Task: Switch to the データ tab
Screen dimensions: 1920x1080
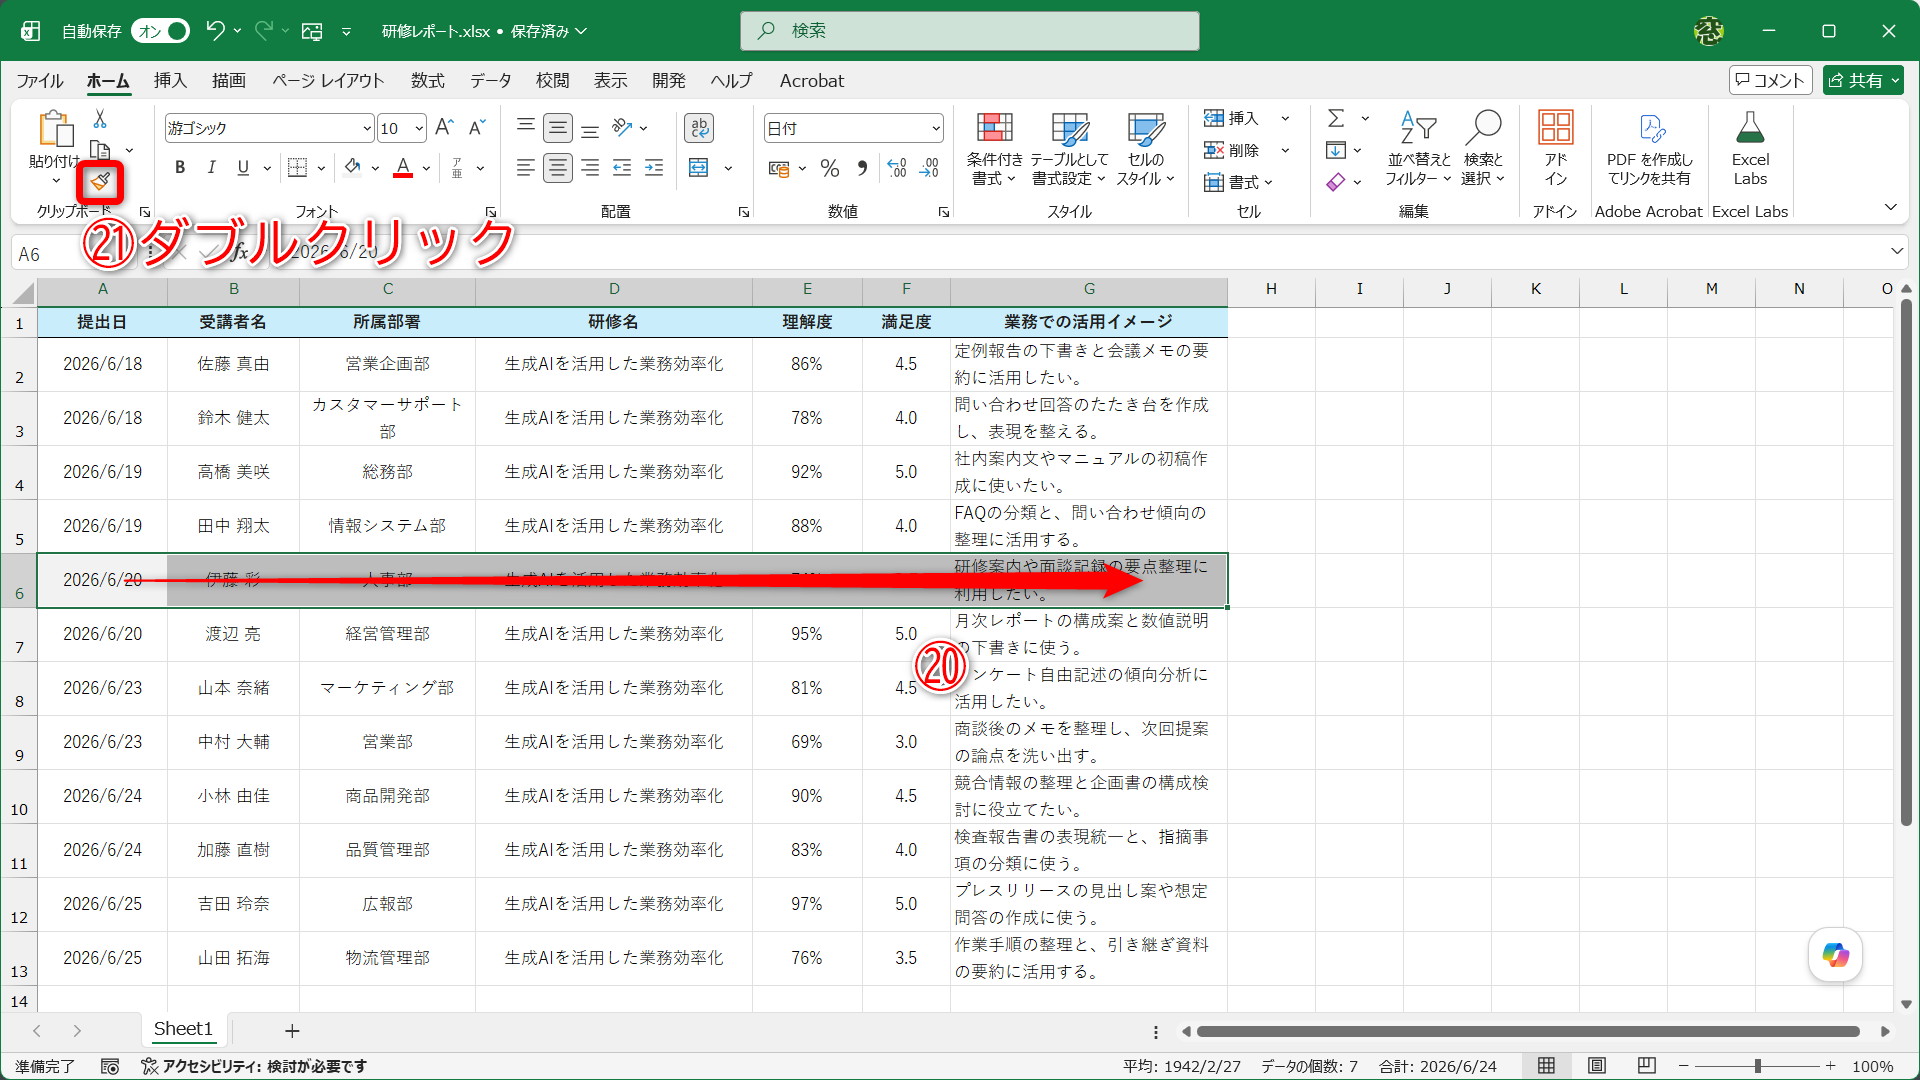Action: (491, 81)
